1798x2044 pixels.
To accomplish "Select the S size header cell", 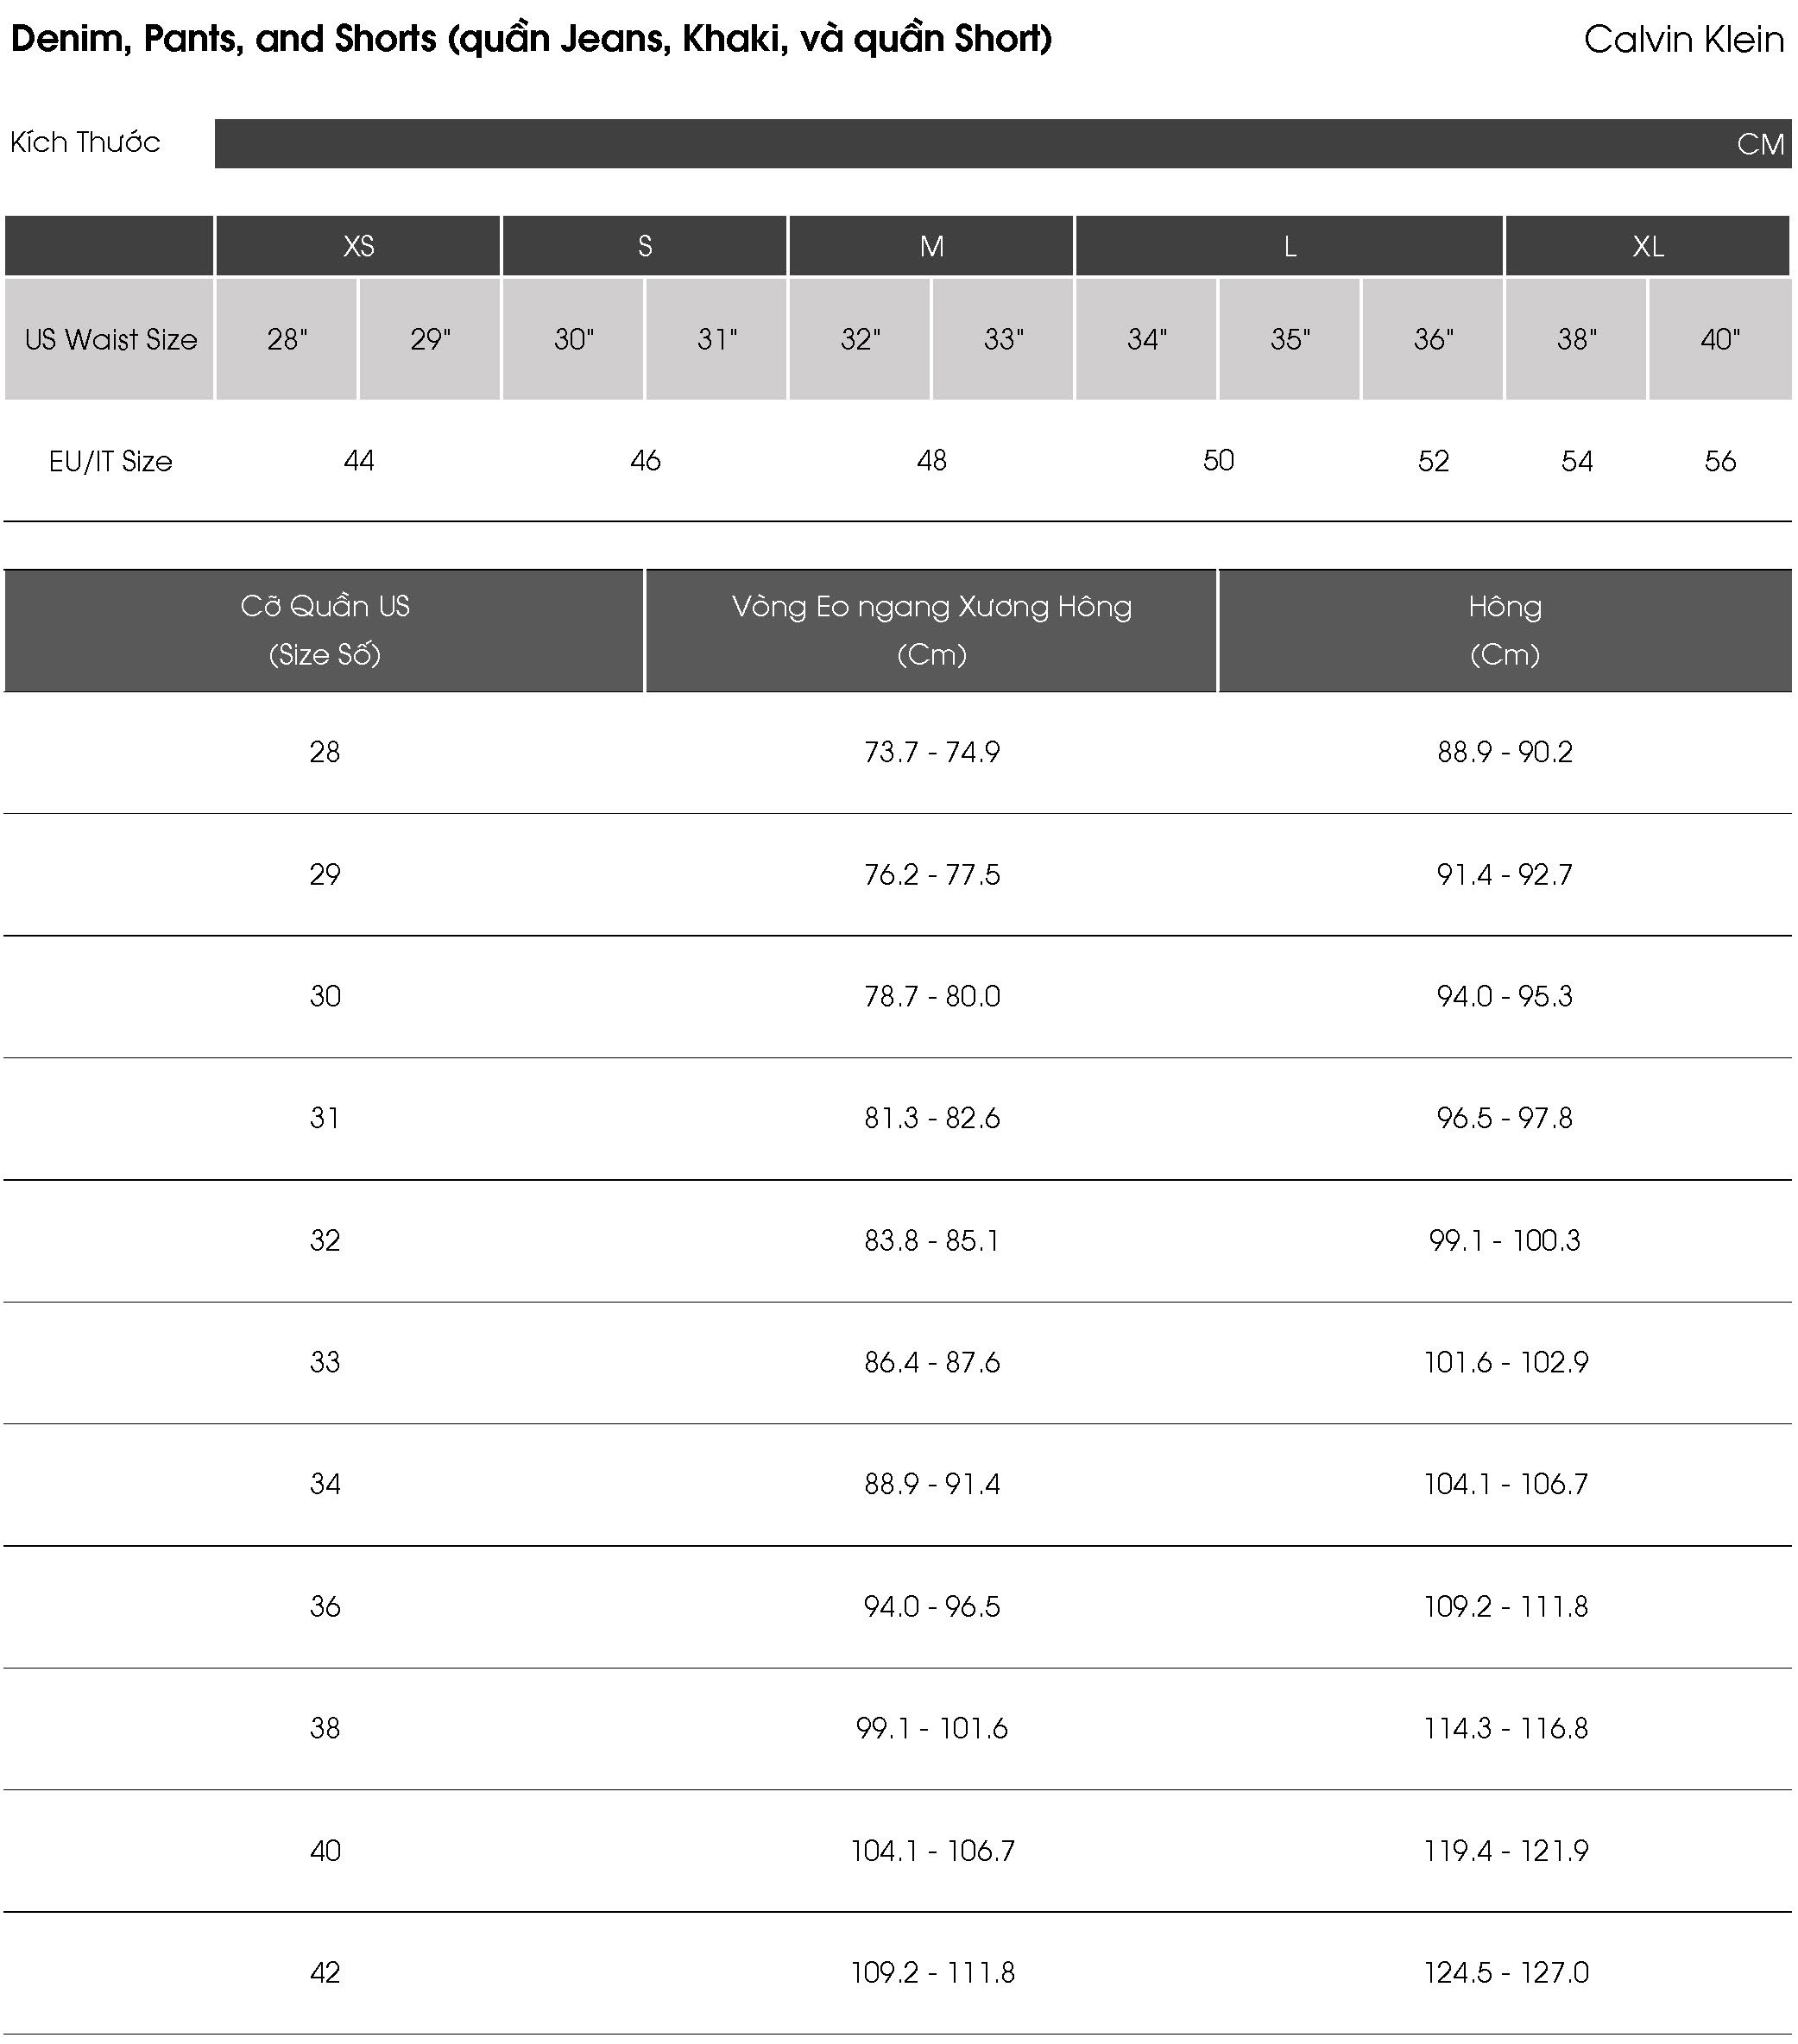I will [x=645, y=246].
